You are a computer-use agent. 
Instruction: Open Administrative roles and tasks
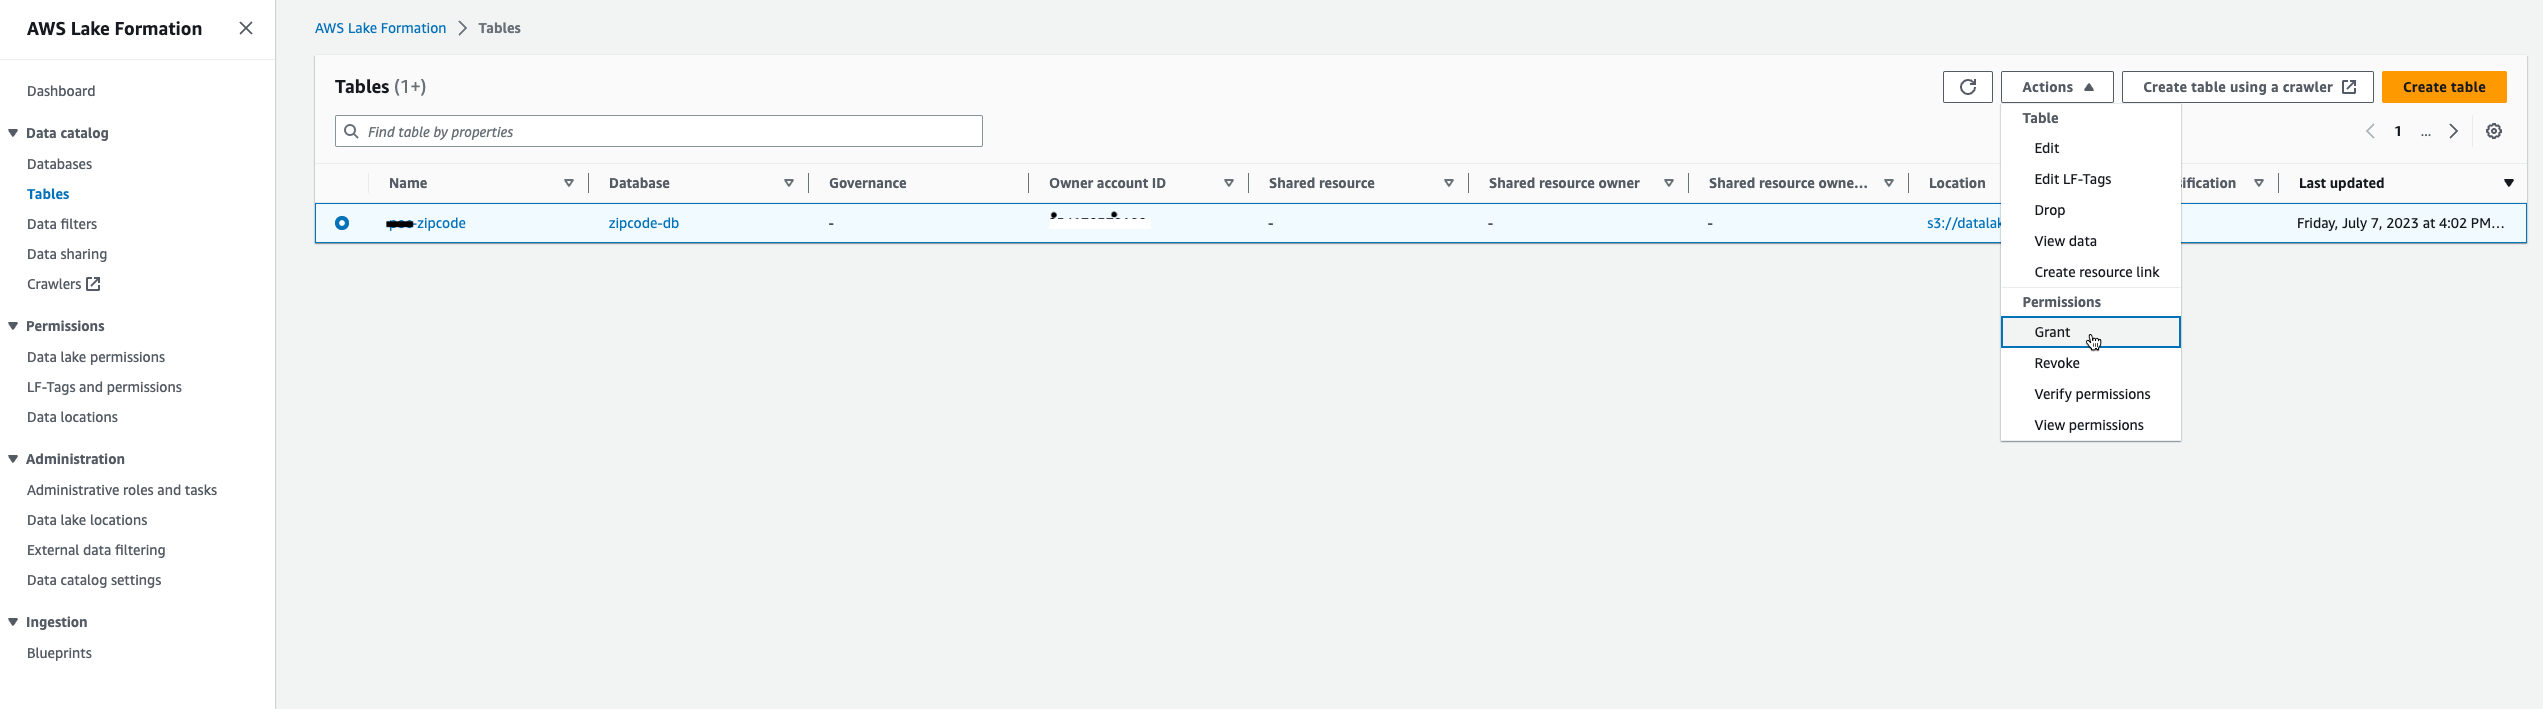122,490
